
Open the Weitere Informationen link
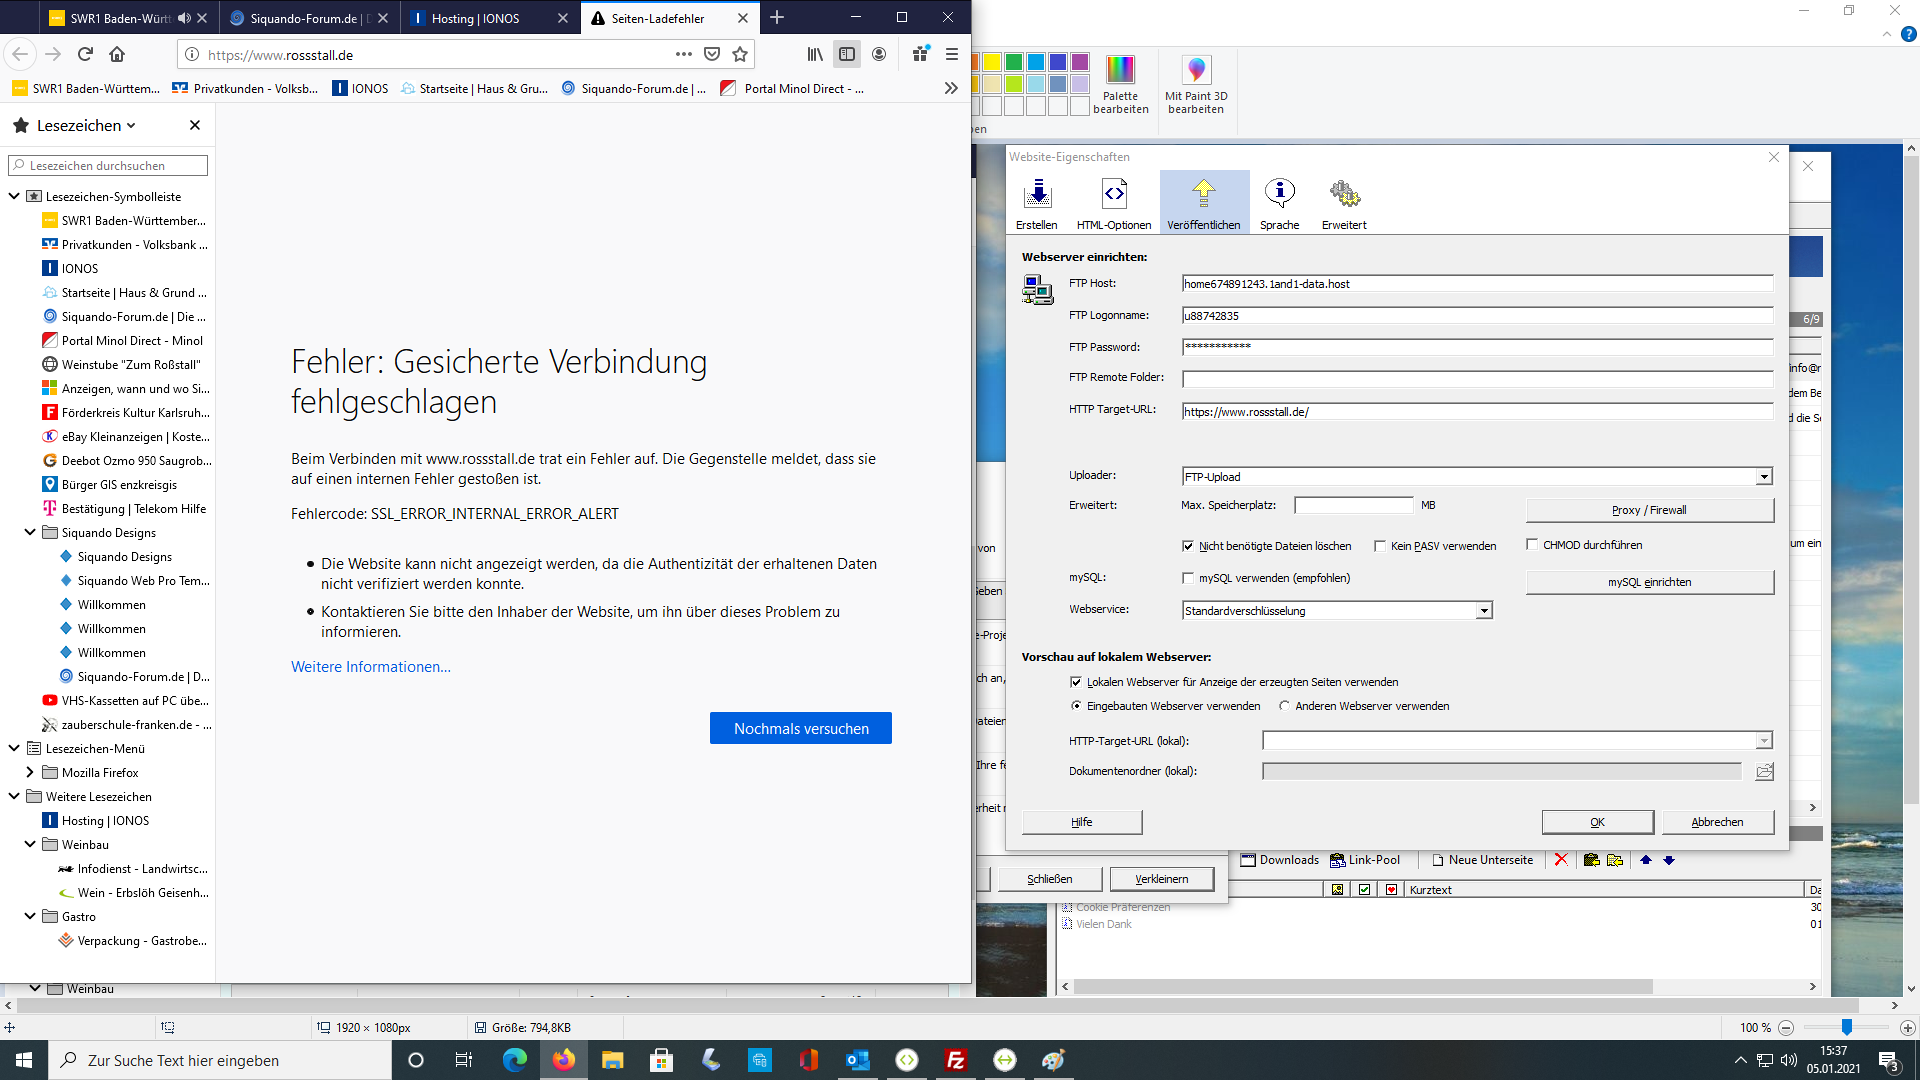(x=370, y=667)
